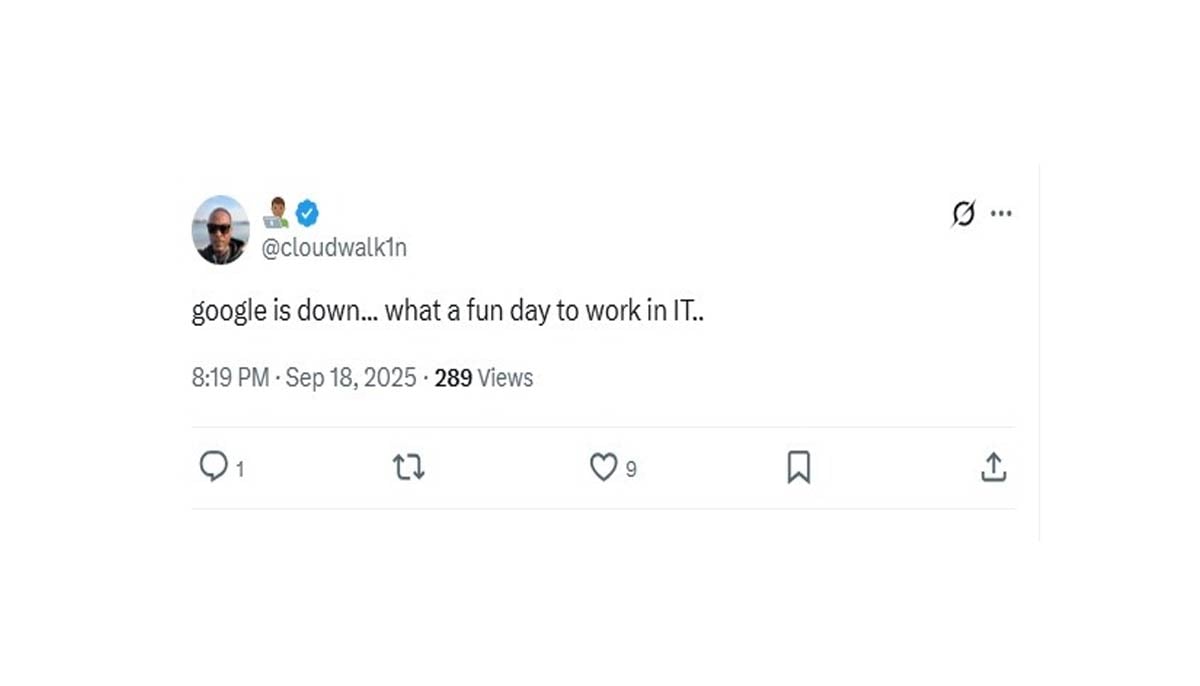Click the technologist emoji beside the avatar
Image resolution: width=1200 pixels, height=686 pixels.
click(x=276, y=212)
